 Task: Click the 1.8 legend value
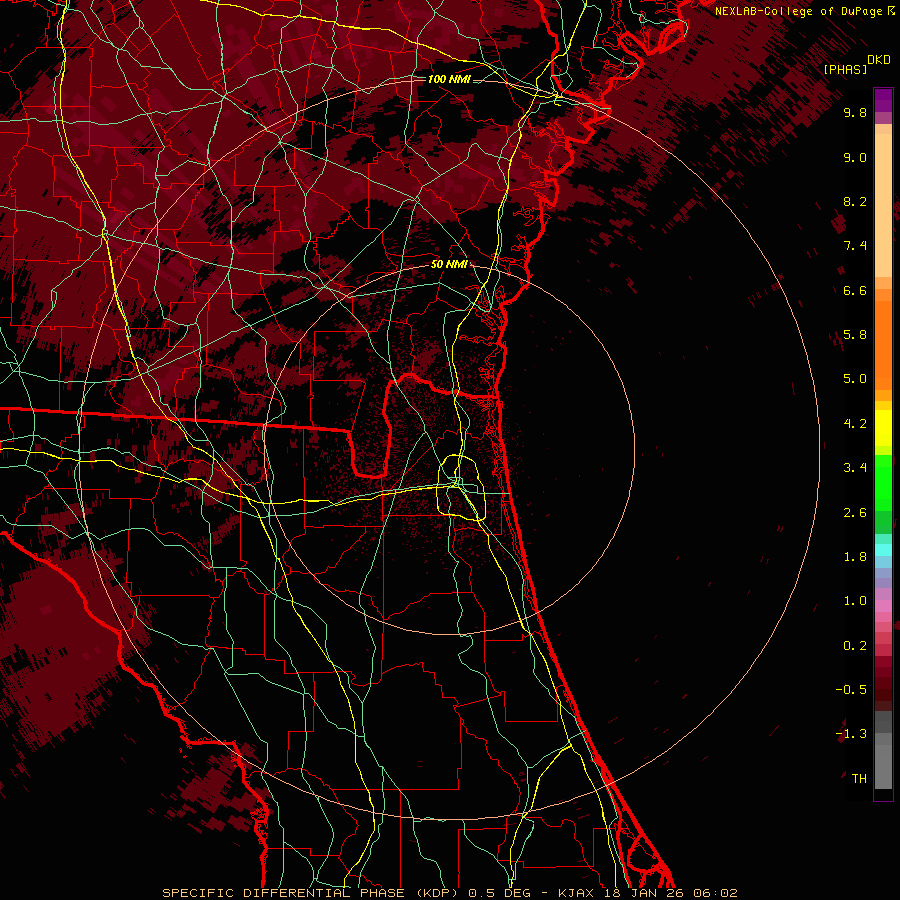(x=855, y=557)
